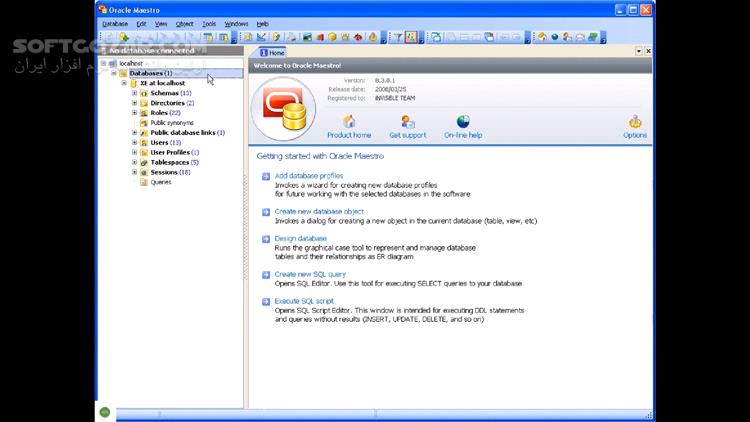The width and height of the screenshot is (750, 422).
Task: Click the arrow icon beside Execute SQL script
Action: tap(266, 302)
